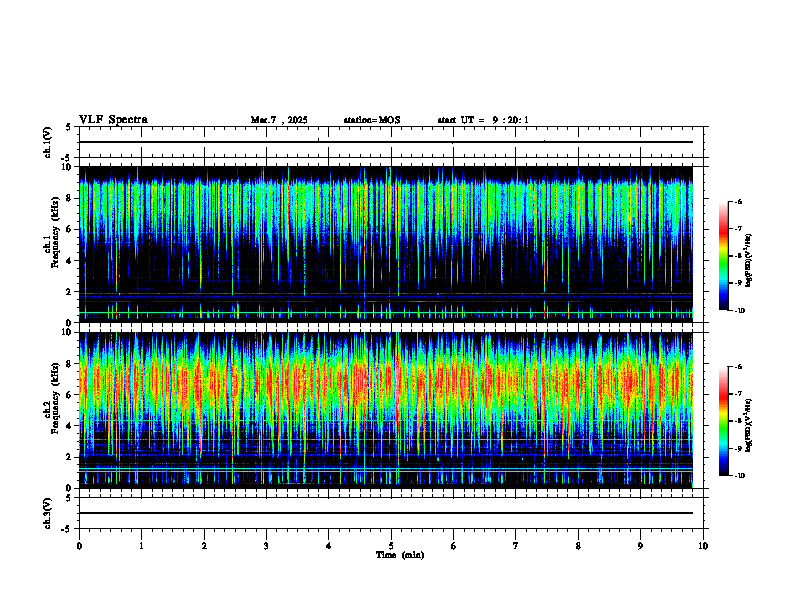Viewport: 792px width, 612px height.
Task: Click inside the ch.2 spectrogram panel
Action: (386, 410)
